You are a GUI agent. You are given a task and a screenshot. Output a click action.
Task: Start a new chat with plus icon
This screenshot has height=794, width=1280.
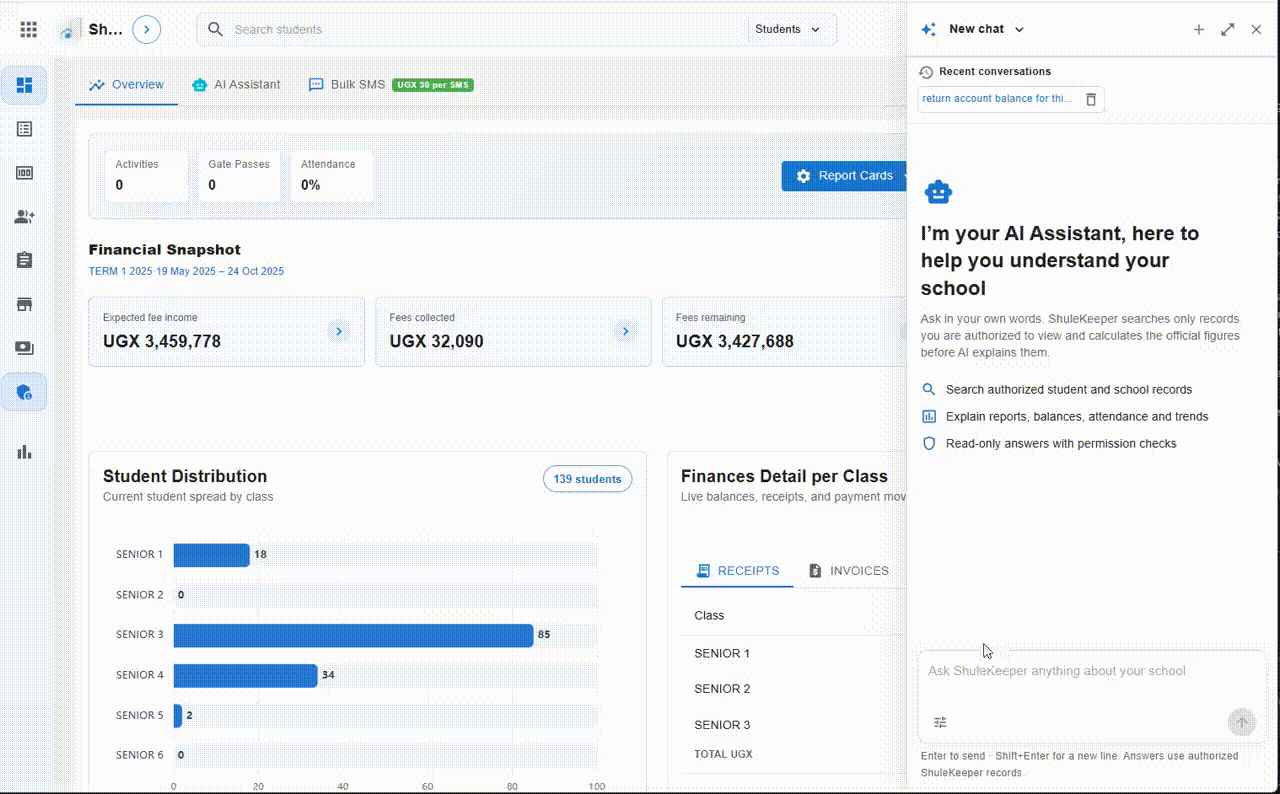point(1199,29)
